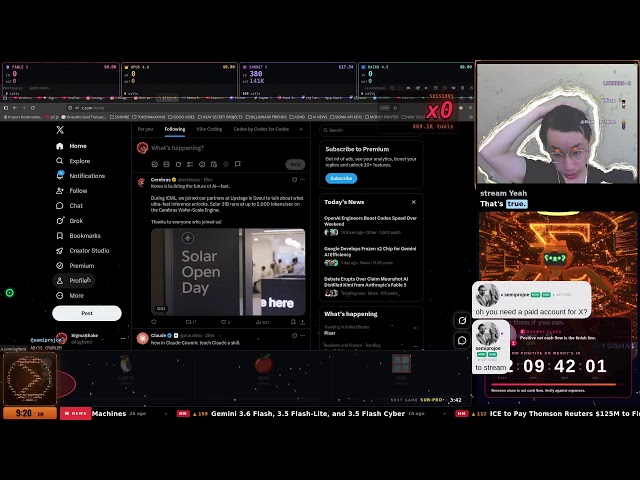This screenshot has width=640, height=480.
Task: Open the AI NEWS bookmark folder
Action: (318, 117)
